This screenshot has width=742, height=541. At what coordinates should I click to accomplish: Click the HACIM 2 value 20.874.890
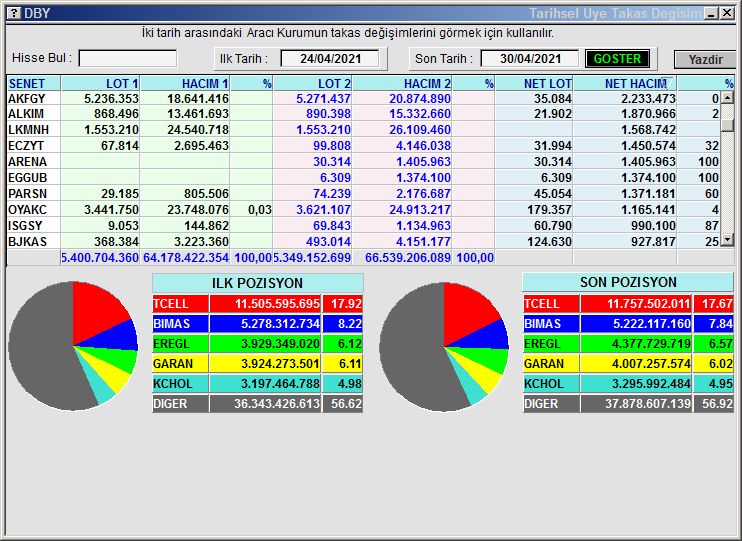pos(420,98)
